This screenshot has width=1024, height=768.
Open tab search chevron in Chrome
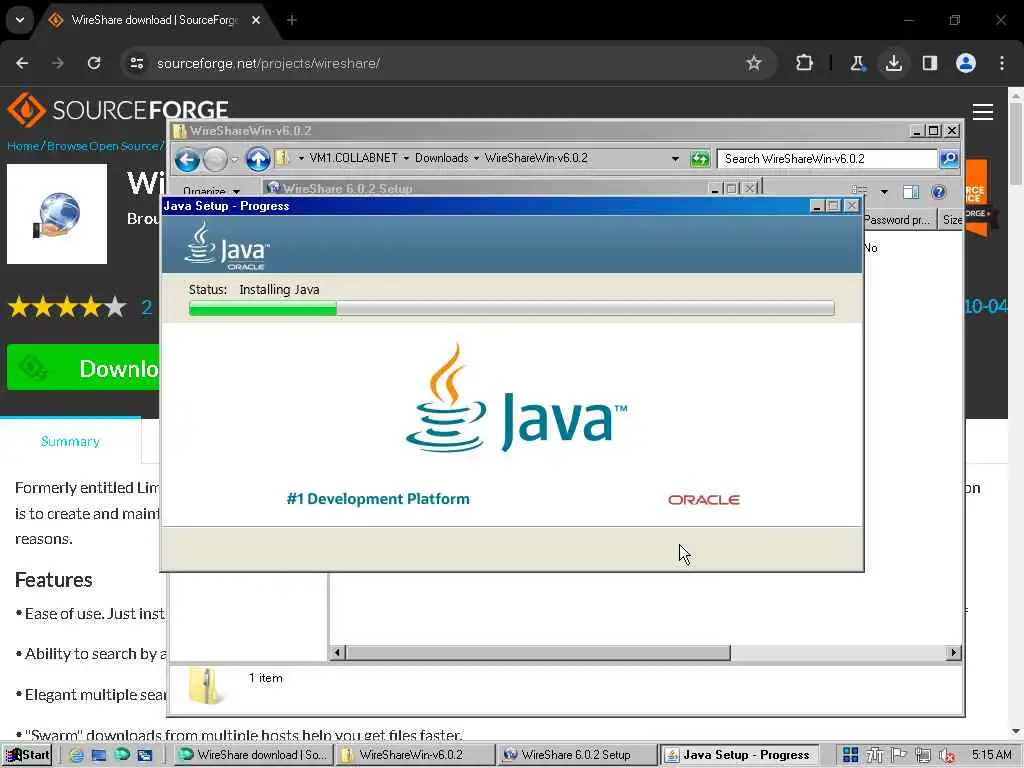pos(20,20)
